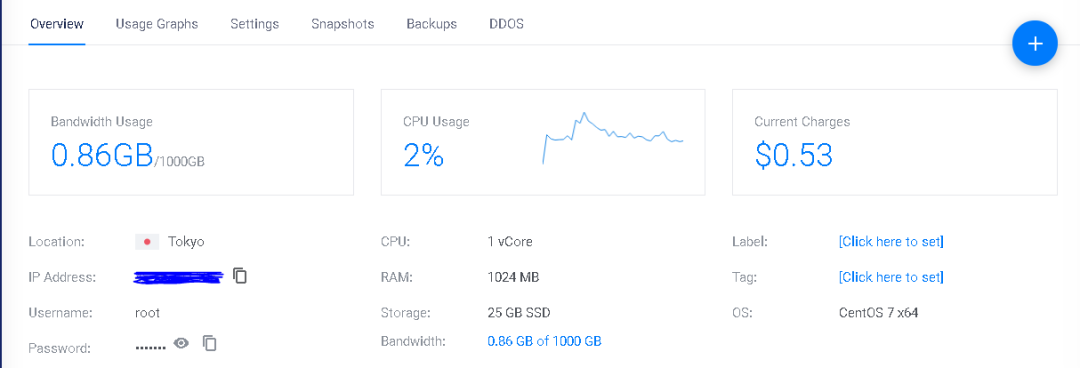Reveal password with the eye icon
This screenshot has height=368, width=1080.
pos(181,343)
